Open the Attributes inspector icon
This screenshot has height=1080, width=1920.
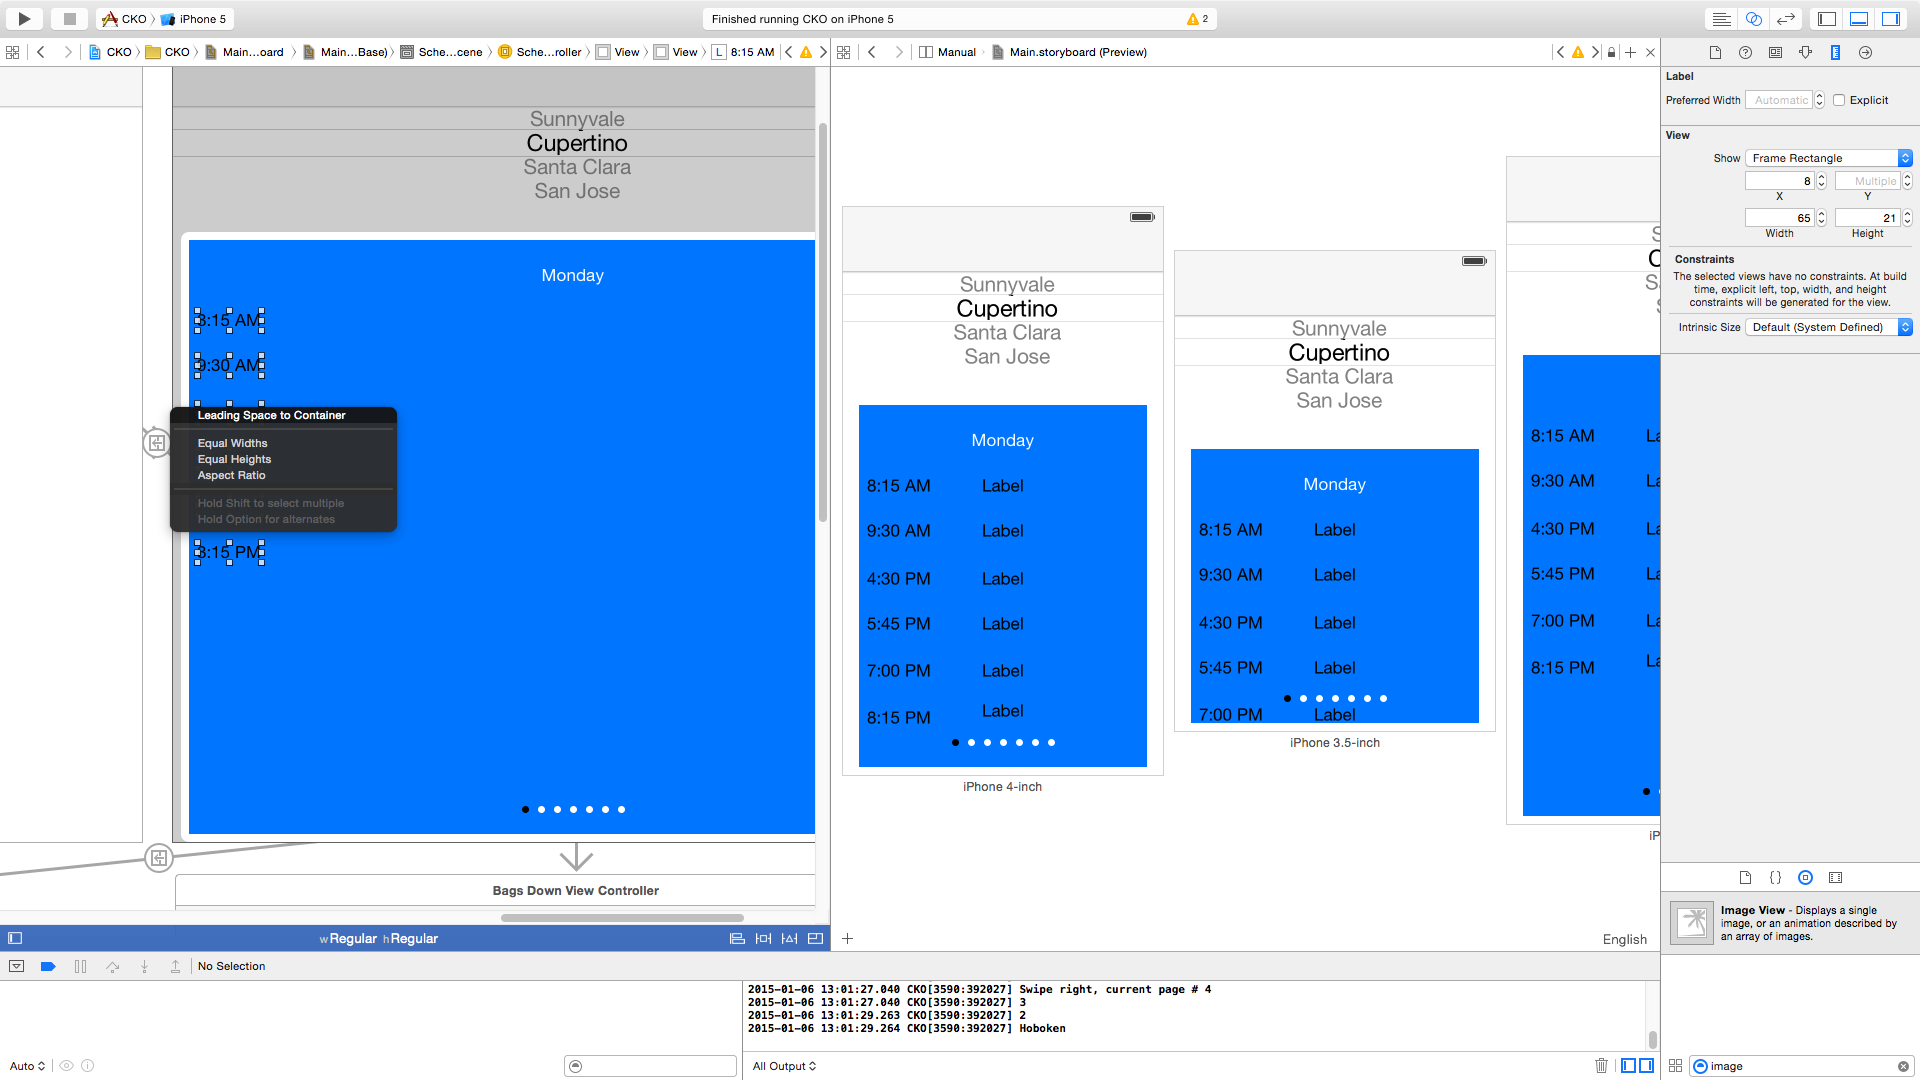[1805, 52]
